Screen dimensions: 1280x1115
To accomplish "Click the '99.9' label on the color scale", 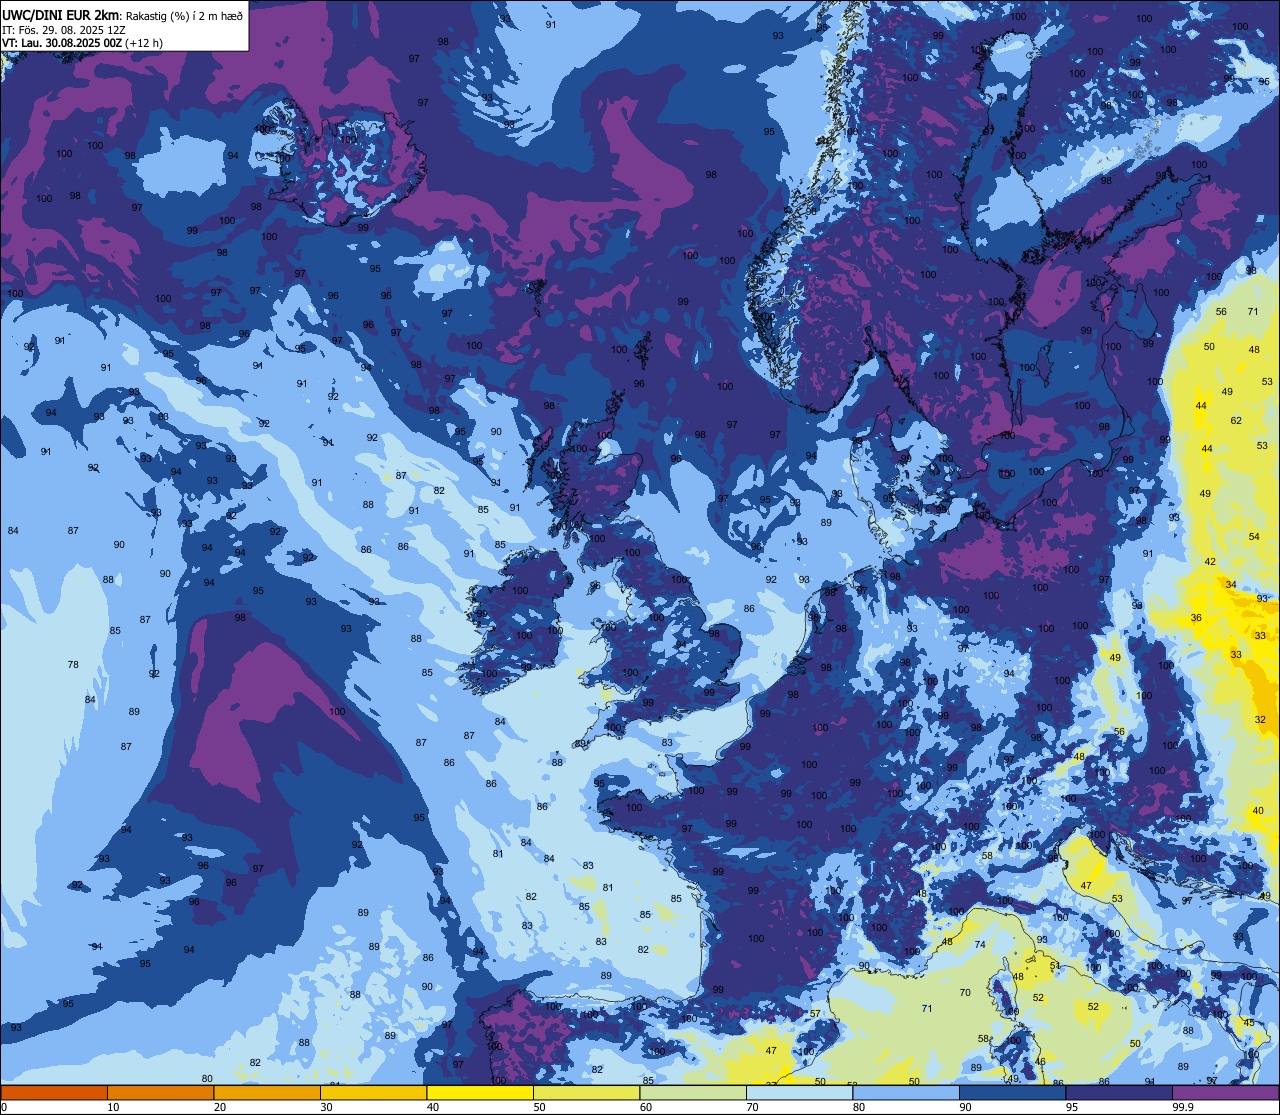I will (1183, 1107).
